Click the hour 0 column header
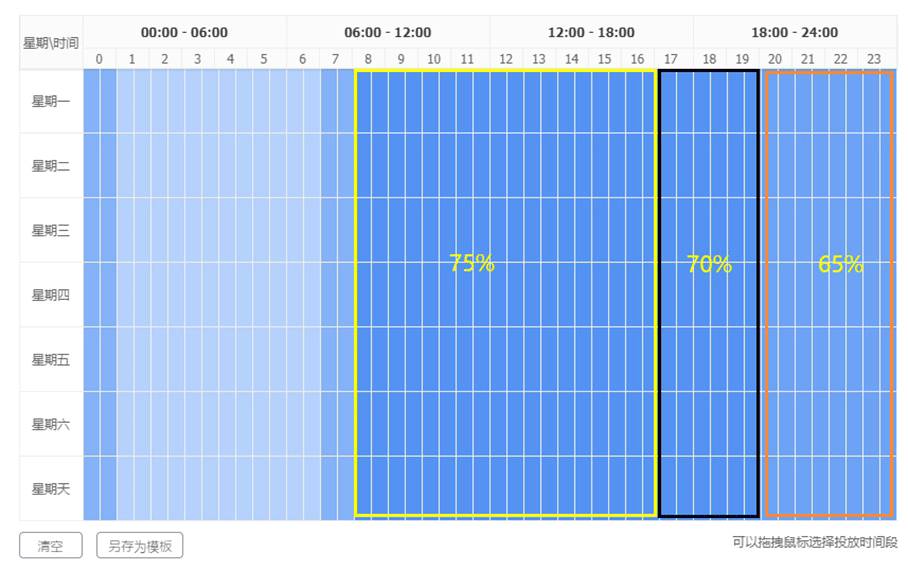 pos(99,59)
